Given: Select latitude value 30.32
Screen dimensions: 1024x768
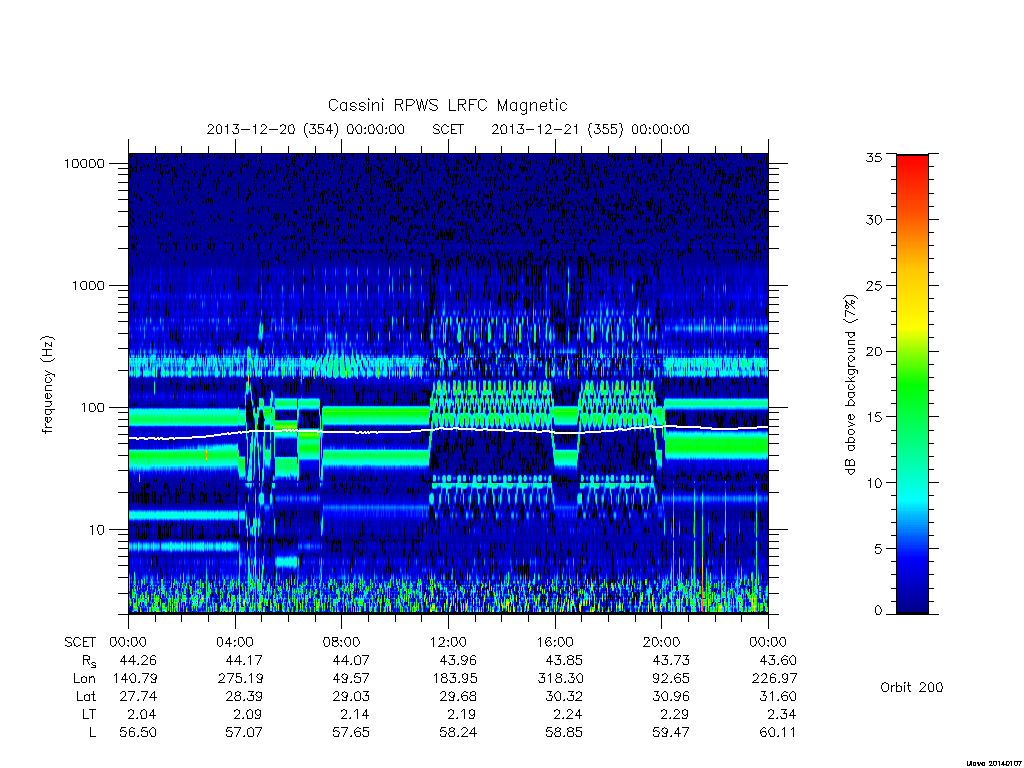Looking at the screenshot, I should pos(564,696).
